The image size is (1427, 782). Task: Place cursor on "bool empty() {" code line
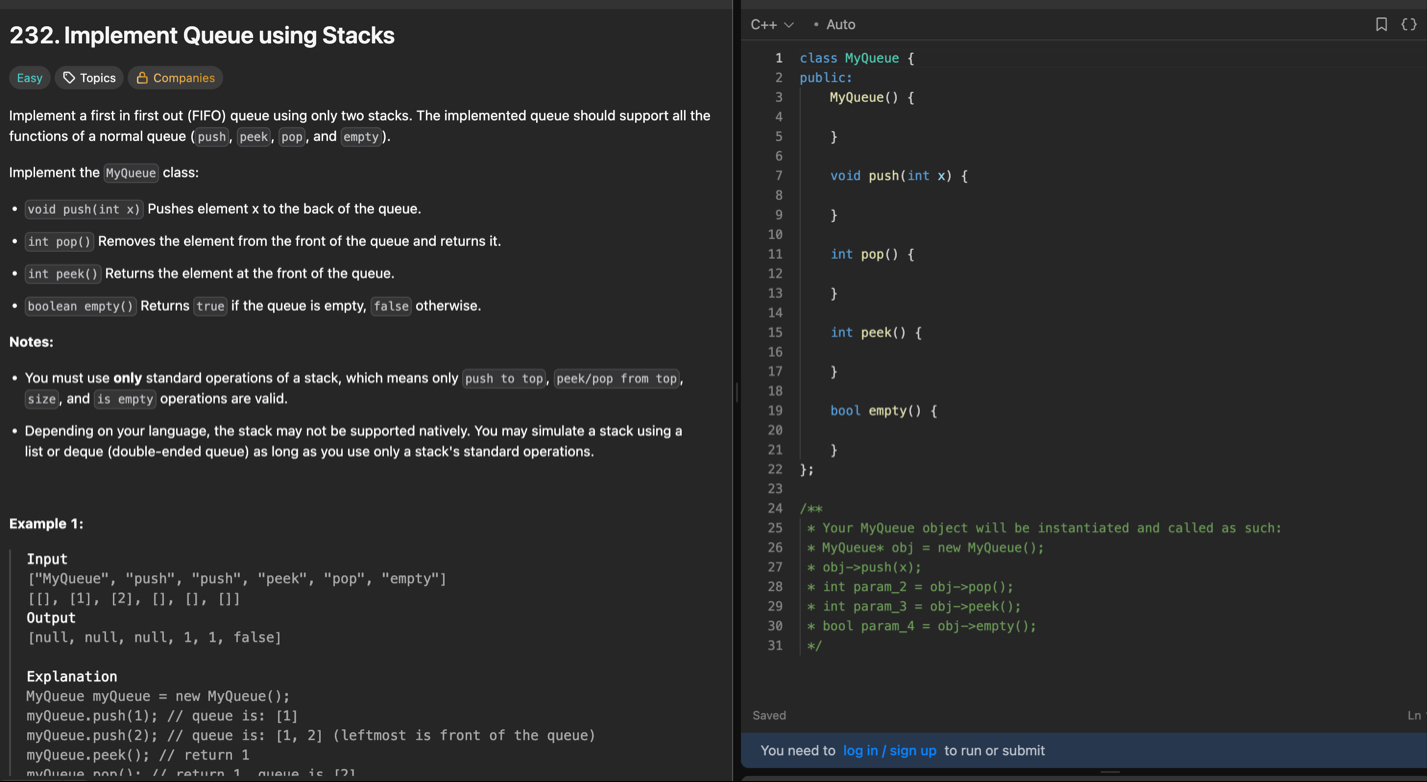tap(884, 411)
